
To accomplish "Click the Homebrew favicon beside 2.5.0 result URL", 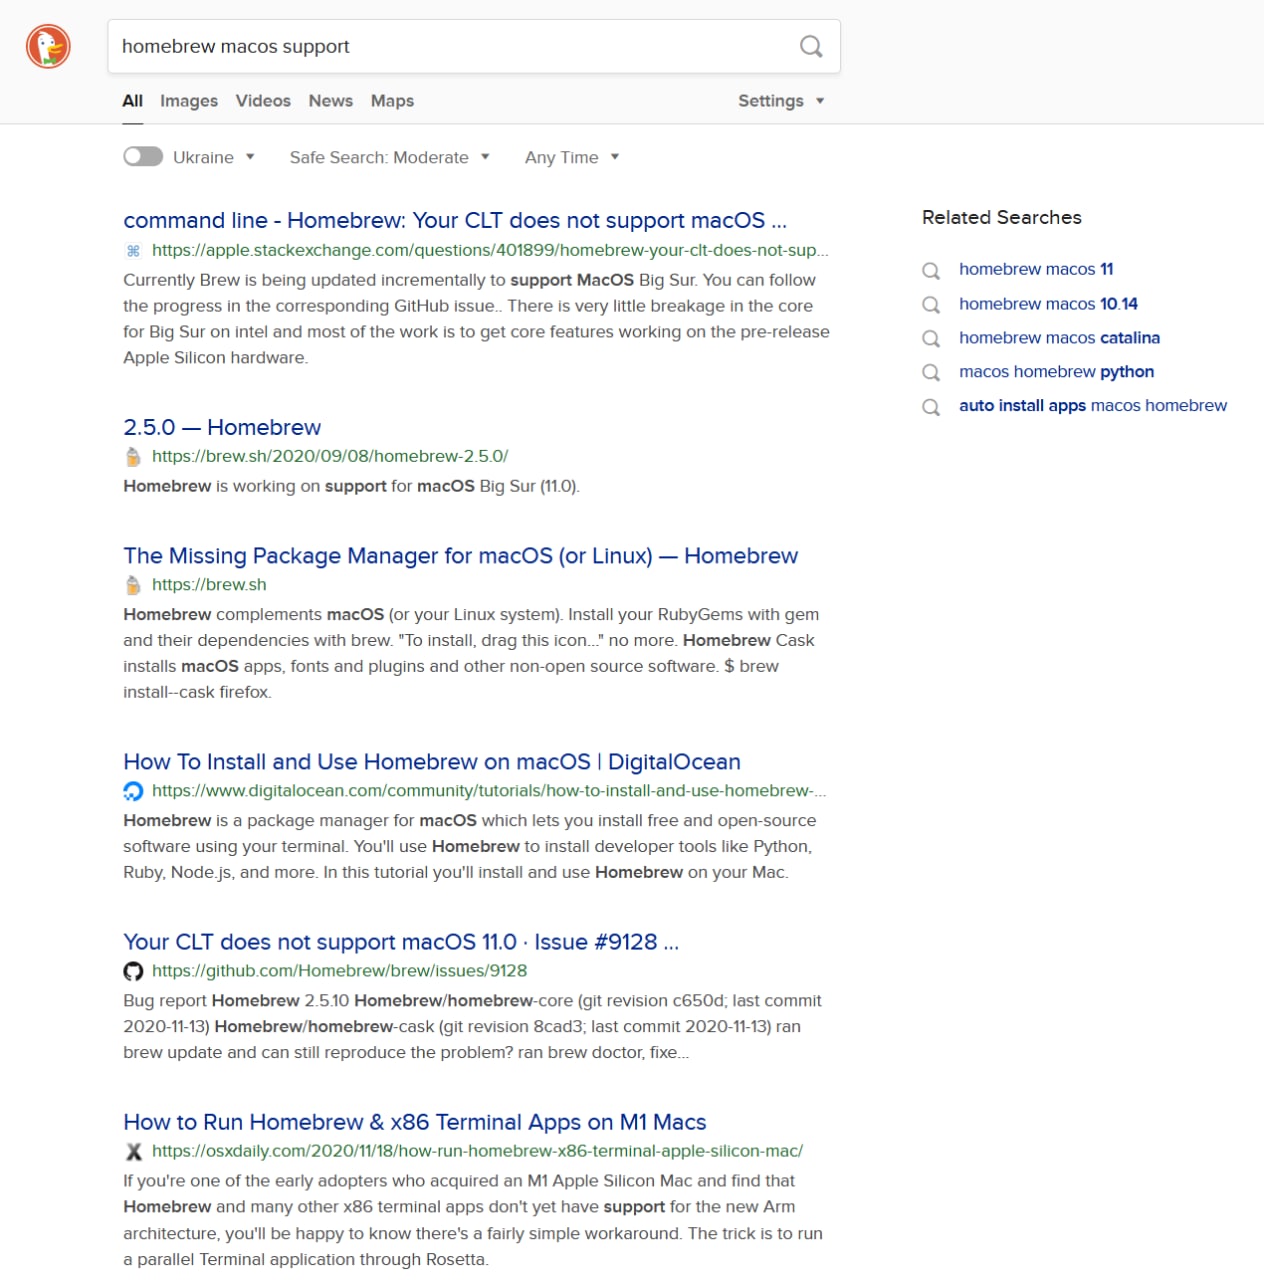I will [133, 457].
